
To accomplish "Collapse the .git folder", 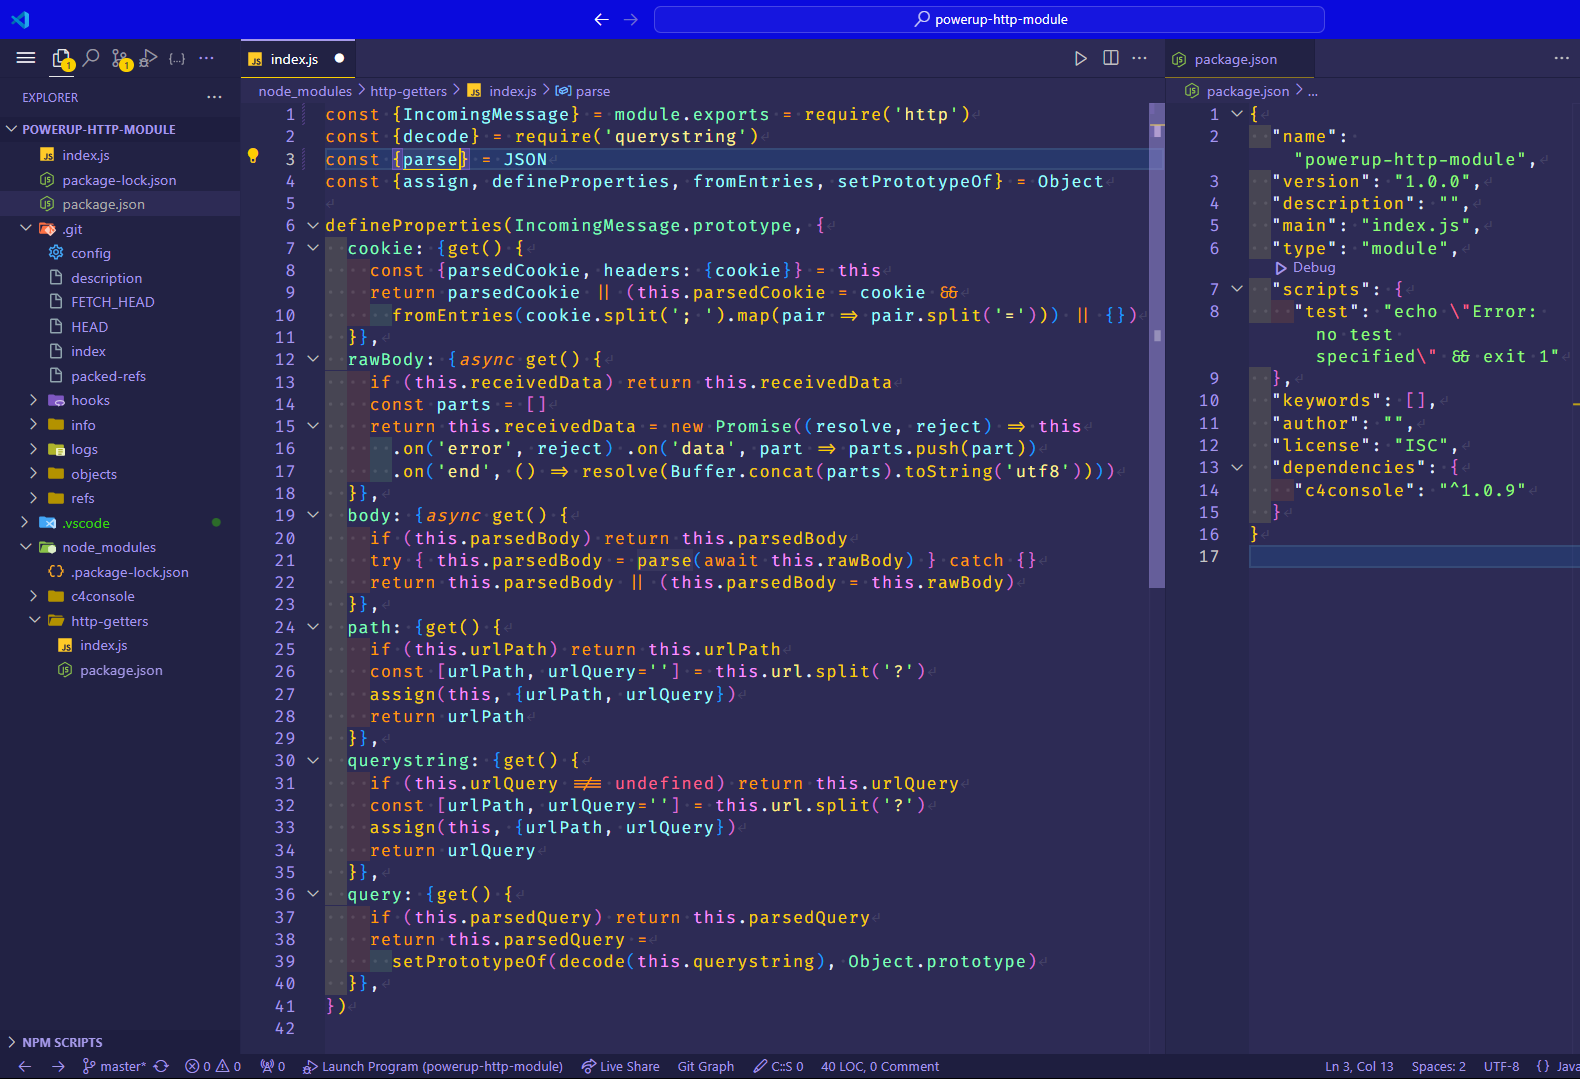I will point(26,228).
